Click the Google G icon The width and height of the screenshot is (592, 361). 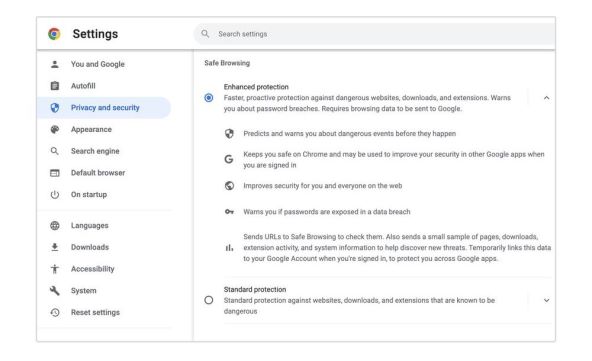[x=229, y=159]
